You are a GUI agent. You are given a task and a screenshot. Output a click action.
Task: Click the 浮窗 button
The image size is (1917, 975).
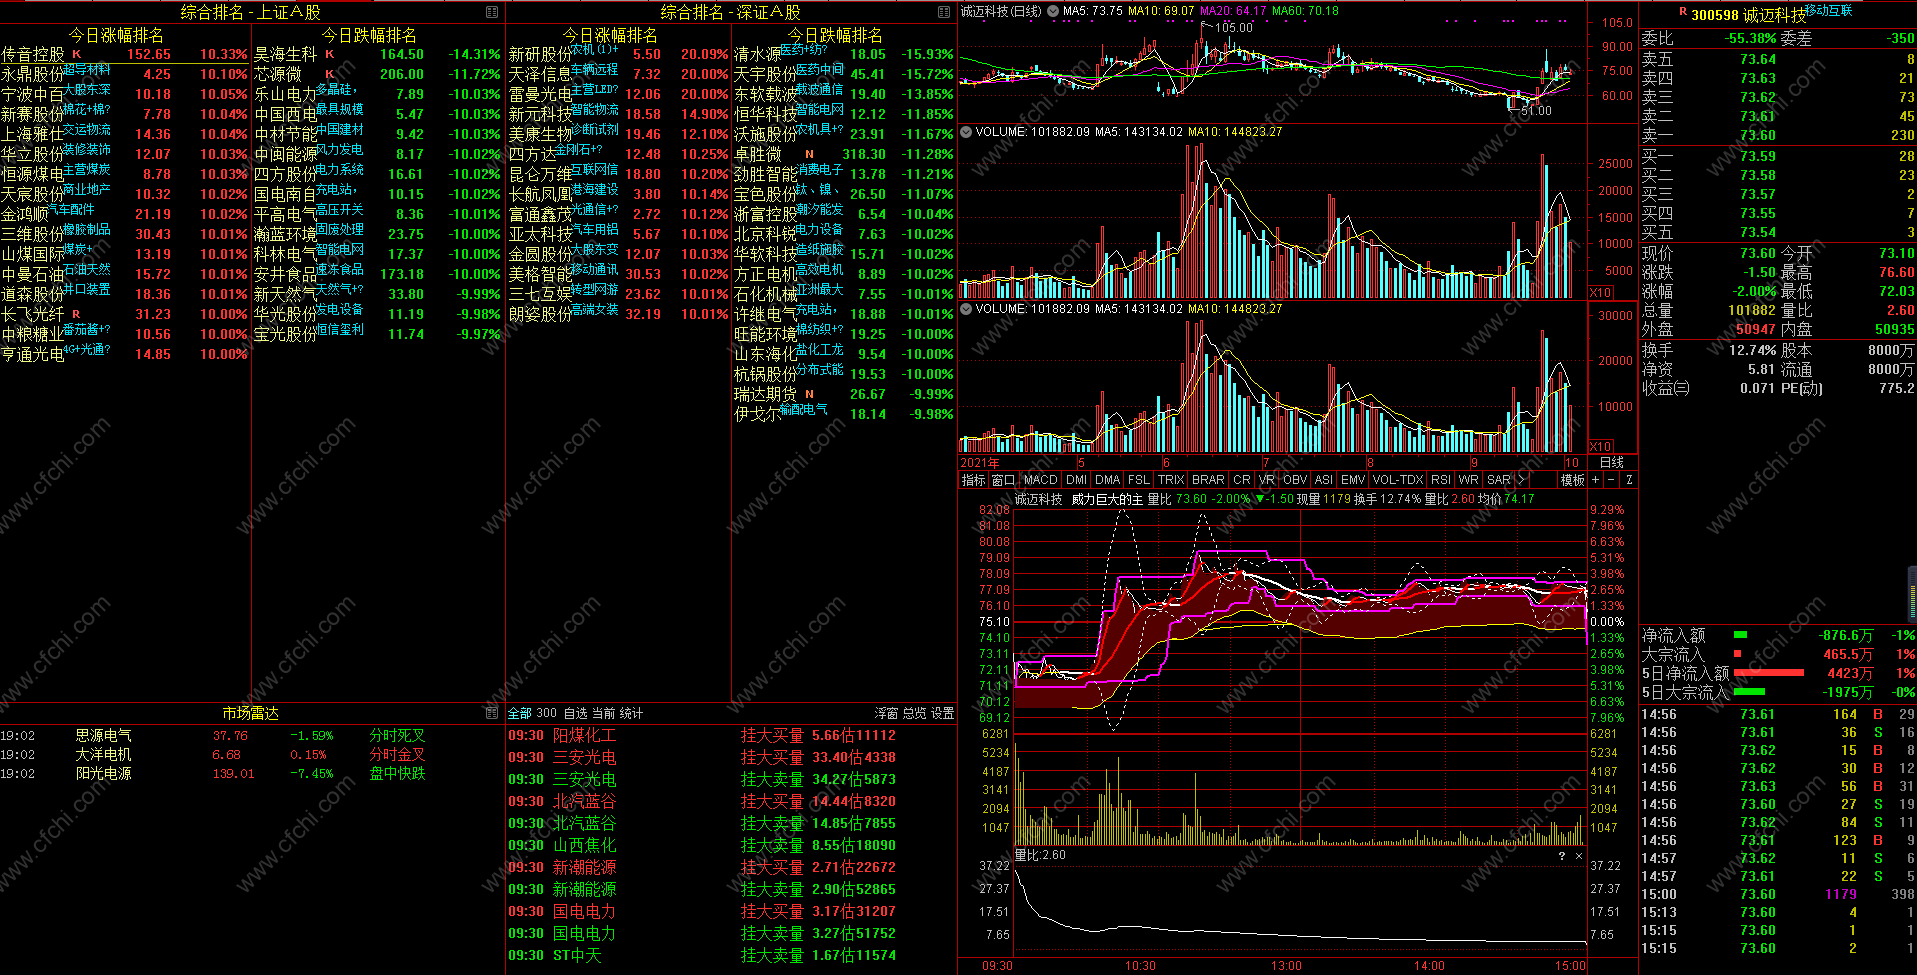click(886, 713)
